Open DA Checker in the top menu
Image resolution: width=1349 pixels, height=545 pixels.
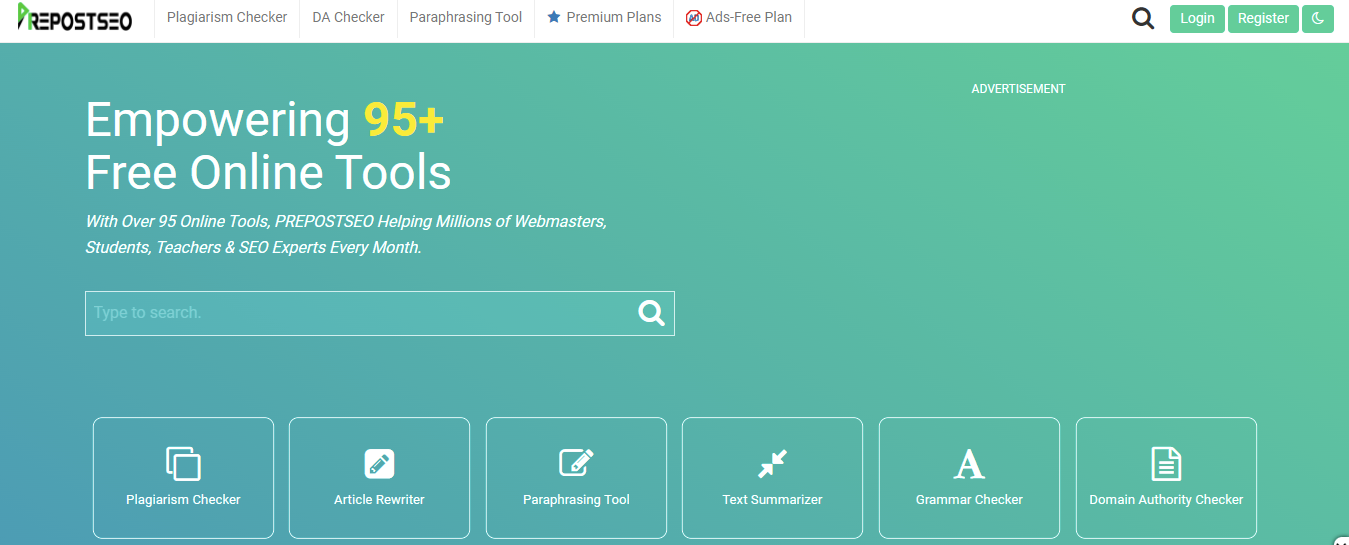(348, 17)
